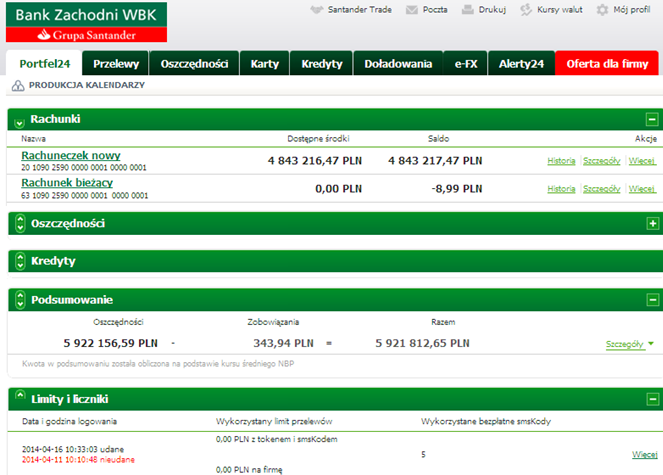The width and height of the screenshot is (663, 475).
Task: Click account number 20 1090 2590 0000 0001 0000 0001
Action: tap(84, 167)
